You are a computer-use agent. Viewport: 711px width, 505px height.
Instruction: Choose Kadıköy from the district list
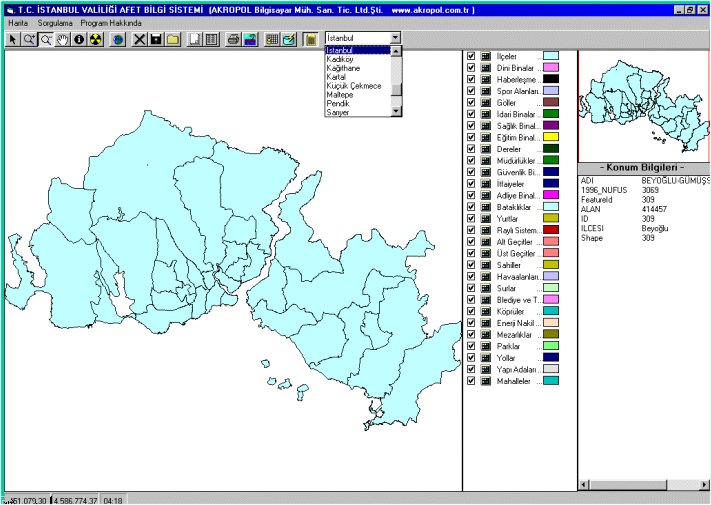[x=340, y=59]
